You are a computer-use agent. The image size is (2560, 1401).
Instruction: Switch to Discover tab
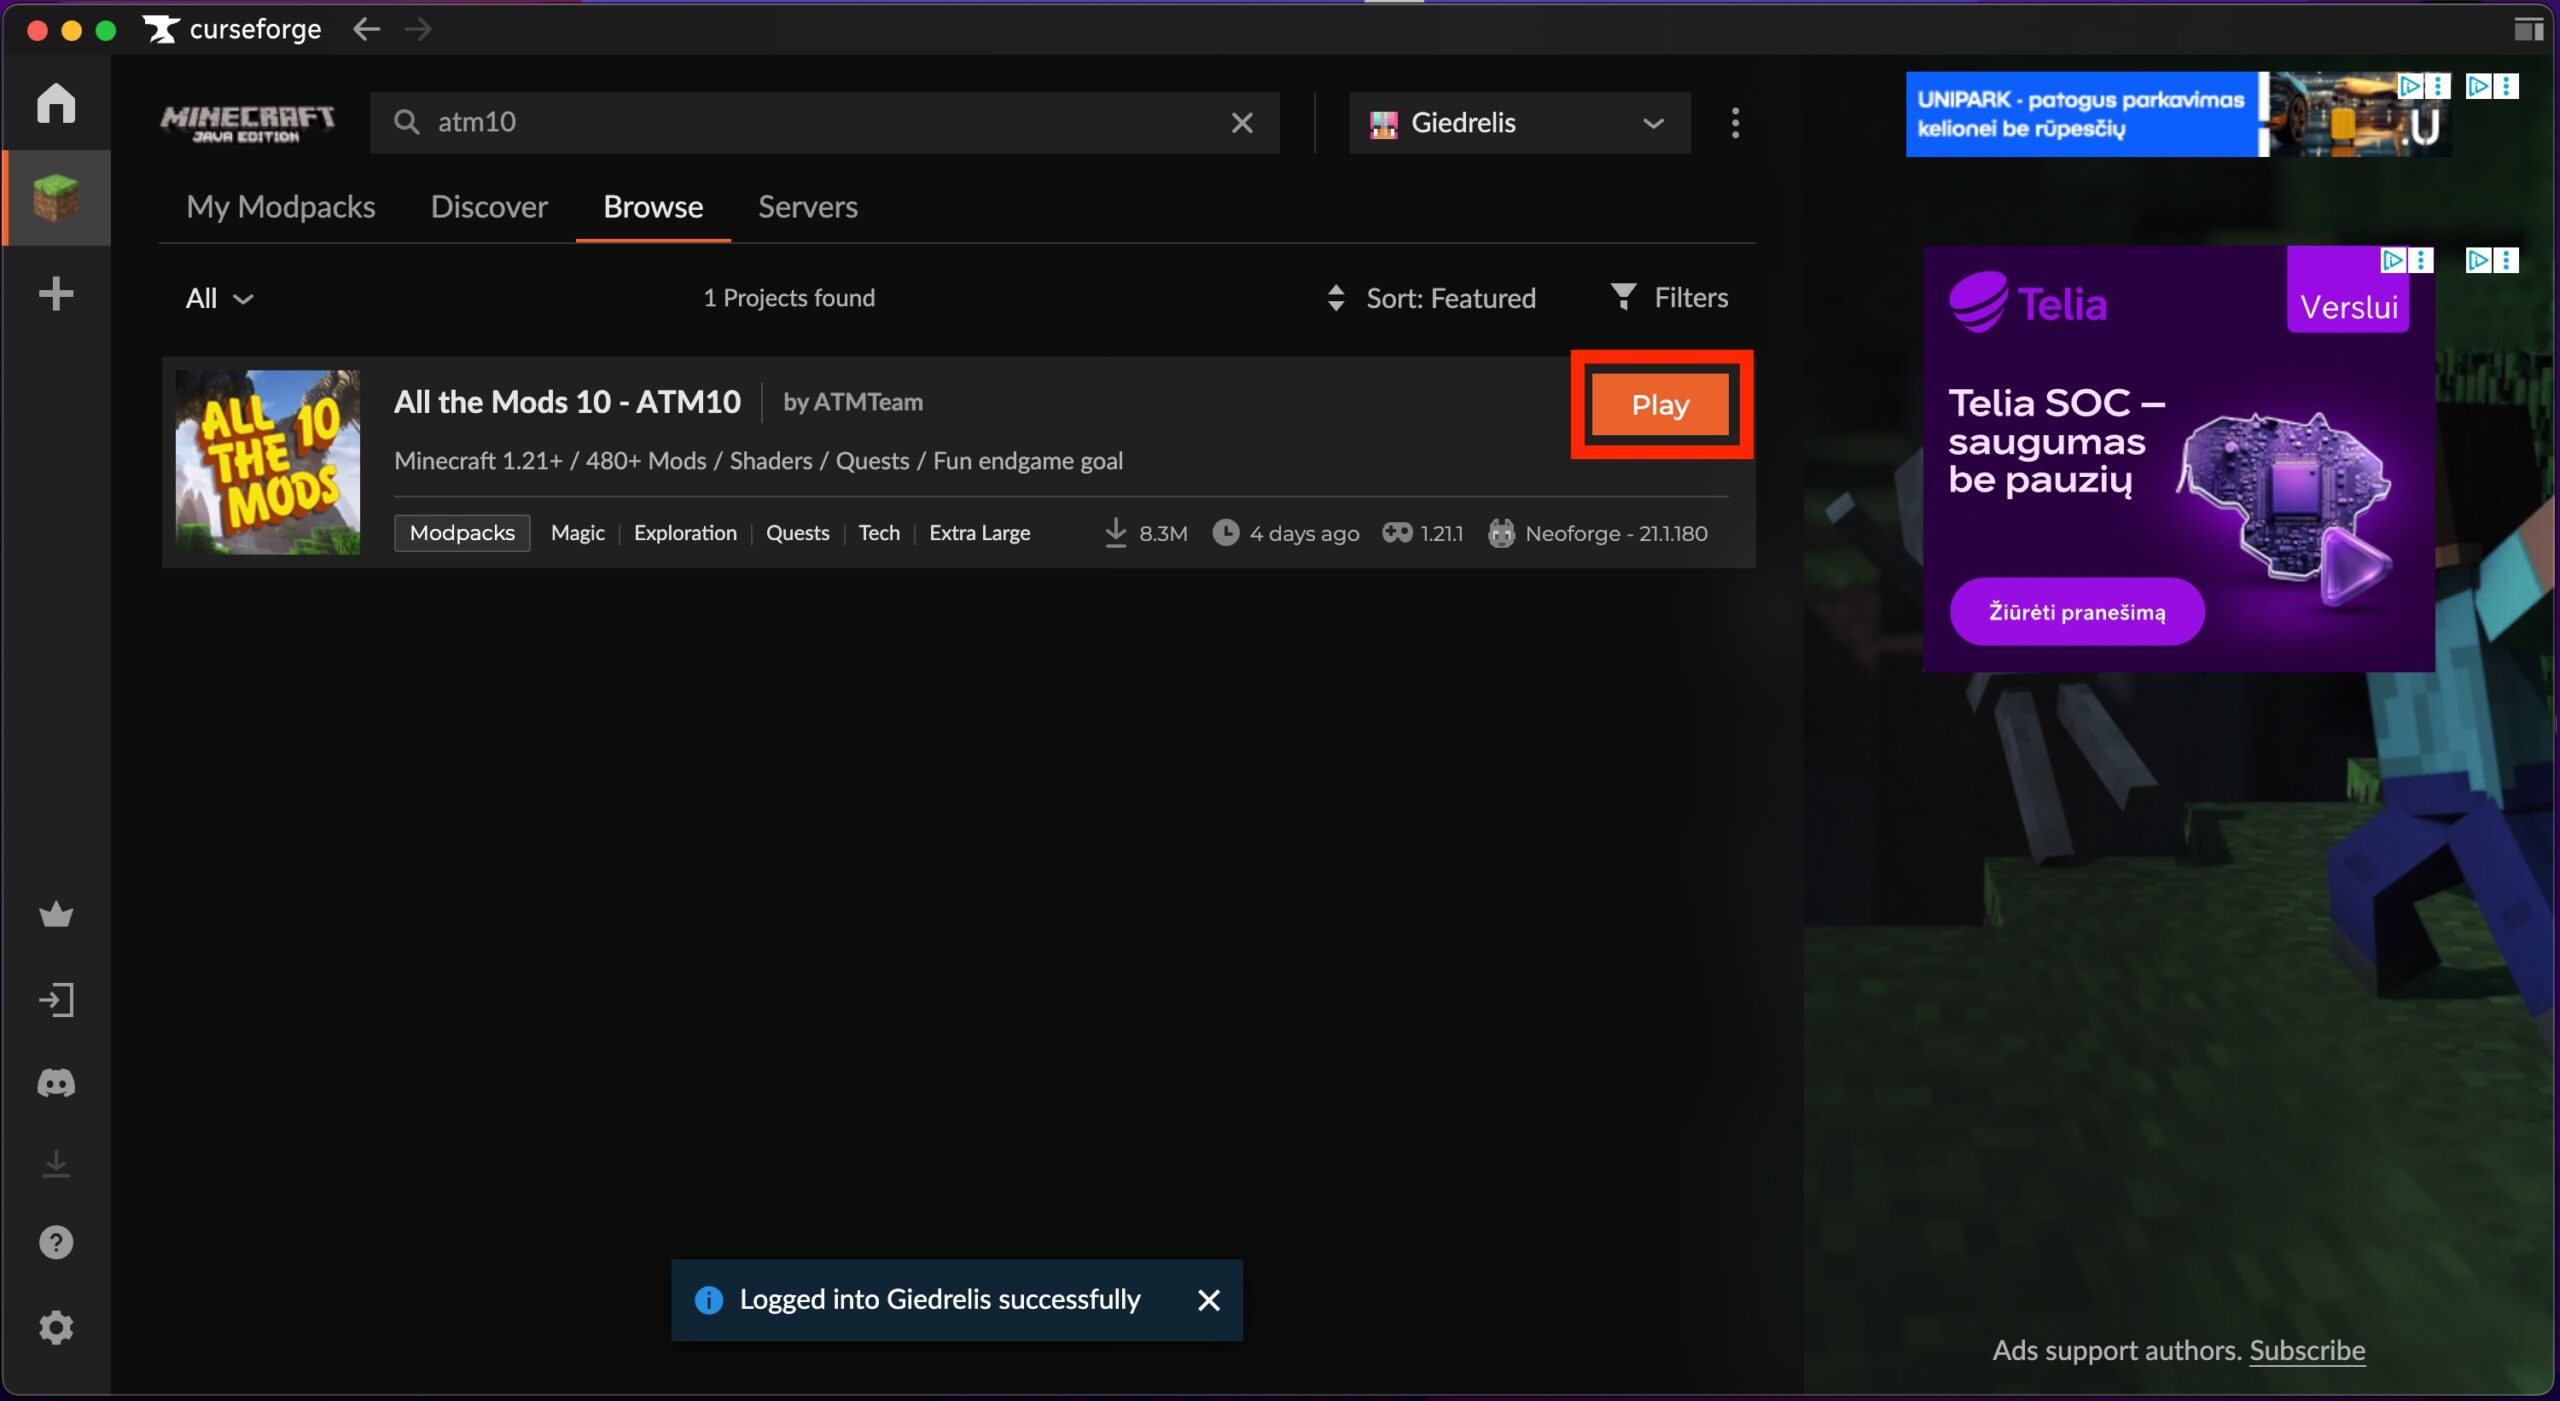[x=489, y=206]
